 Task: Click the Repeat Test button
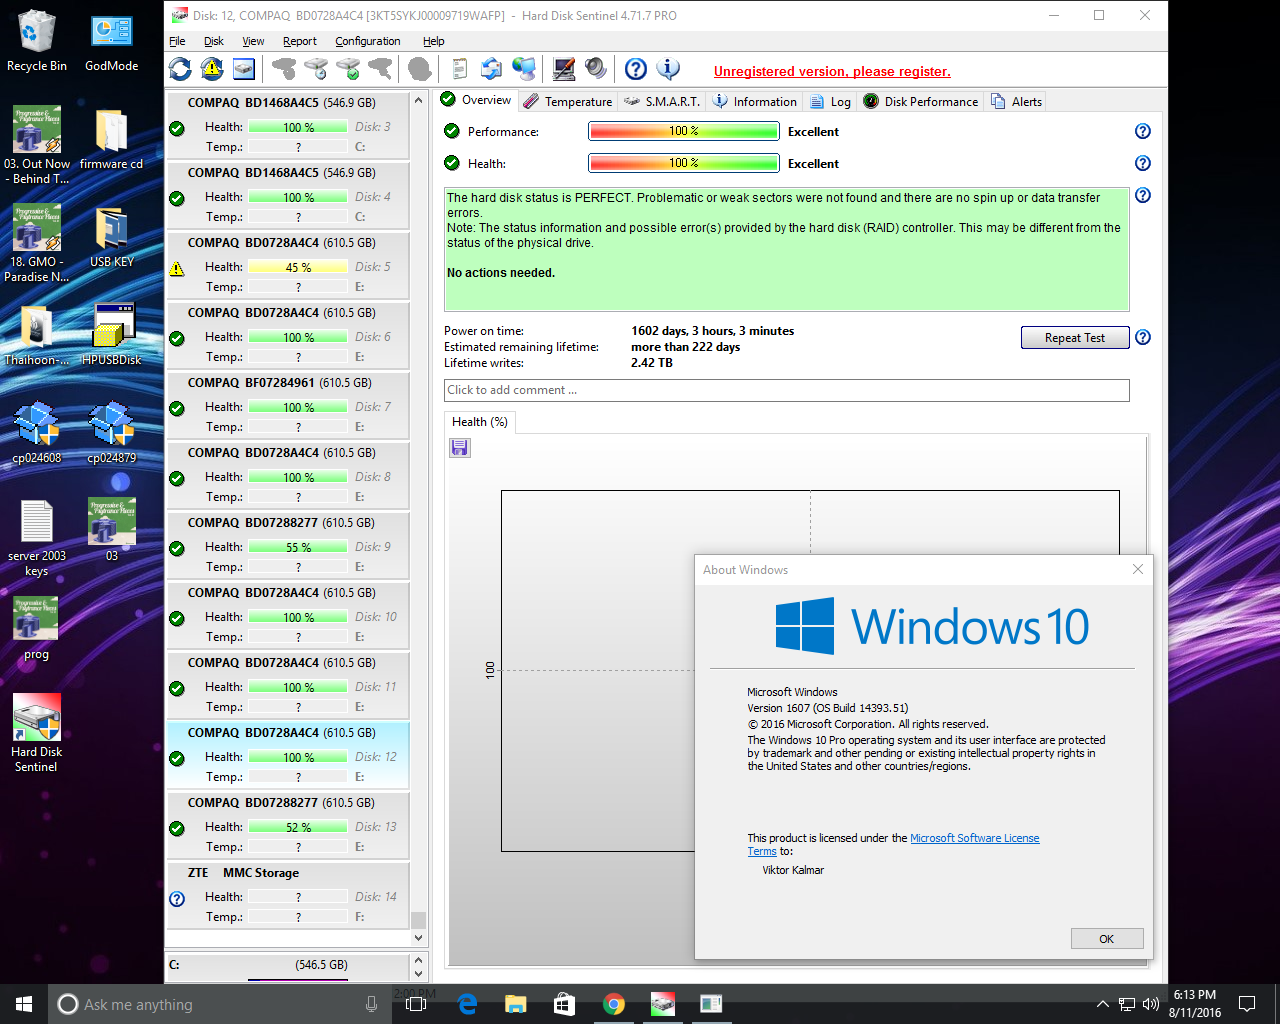(x=1075, y=338)
